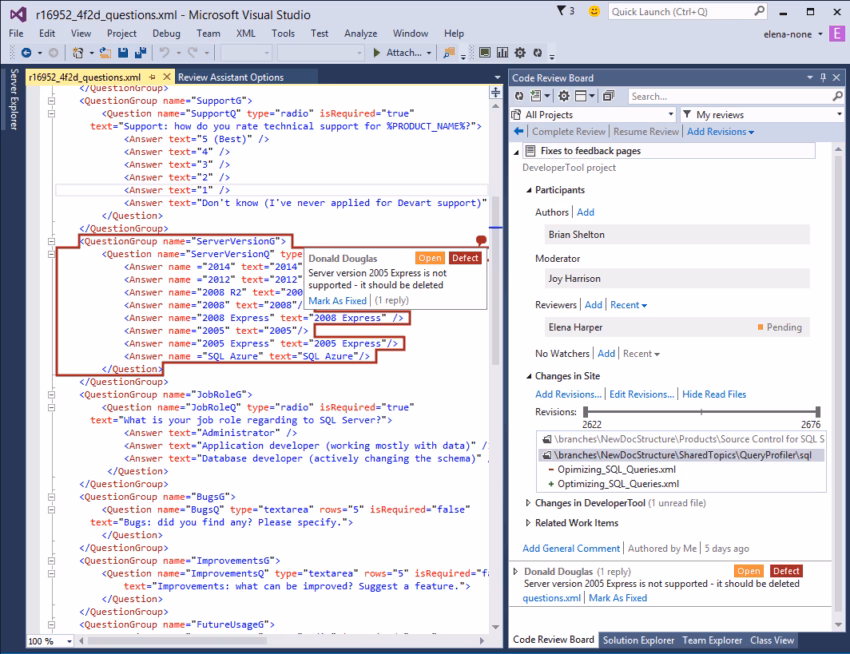This screenshot has height=654, width=850.
Task: Open Code Review Board settings gear
Action: [x=563, y=95]
